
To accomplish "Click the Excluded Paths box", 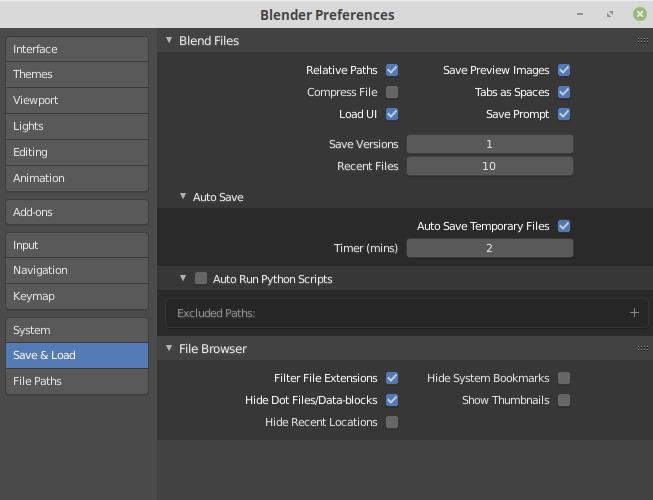I will click(x=407, y=313).
